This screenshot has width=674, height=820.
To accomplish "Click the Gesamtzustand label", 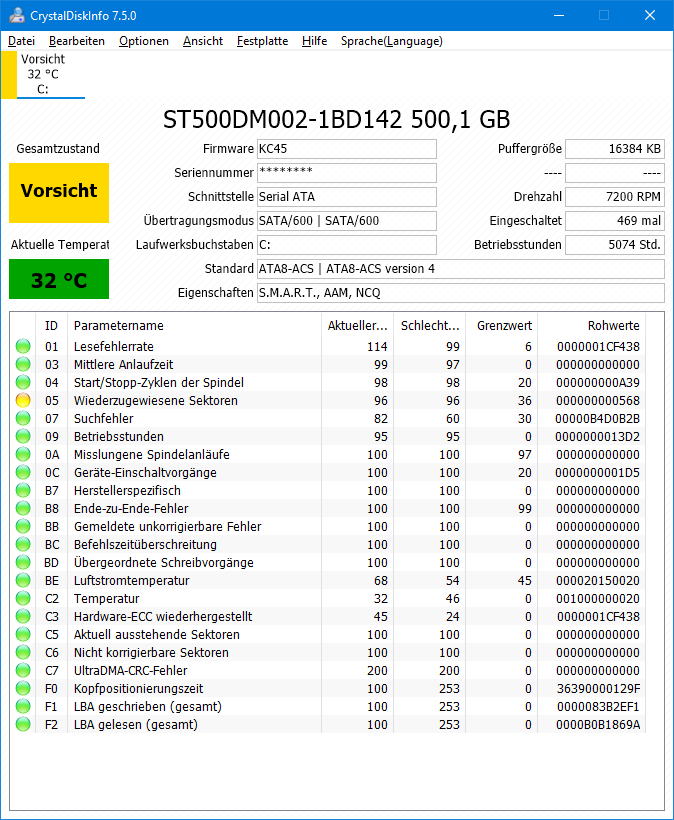I will pos(58,149).
